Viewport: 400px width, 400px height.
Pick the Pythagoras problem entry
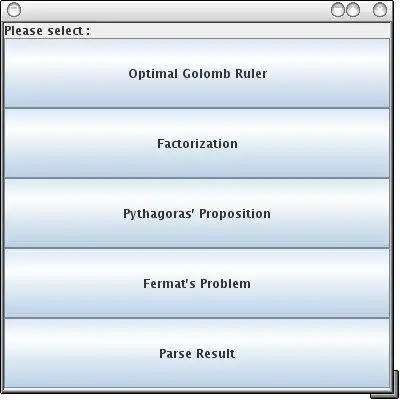[197, 213]
